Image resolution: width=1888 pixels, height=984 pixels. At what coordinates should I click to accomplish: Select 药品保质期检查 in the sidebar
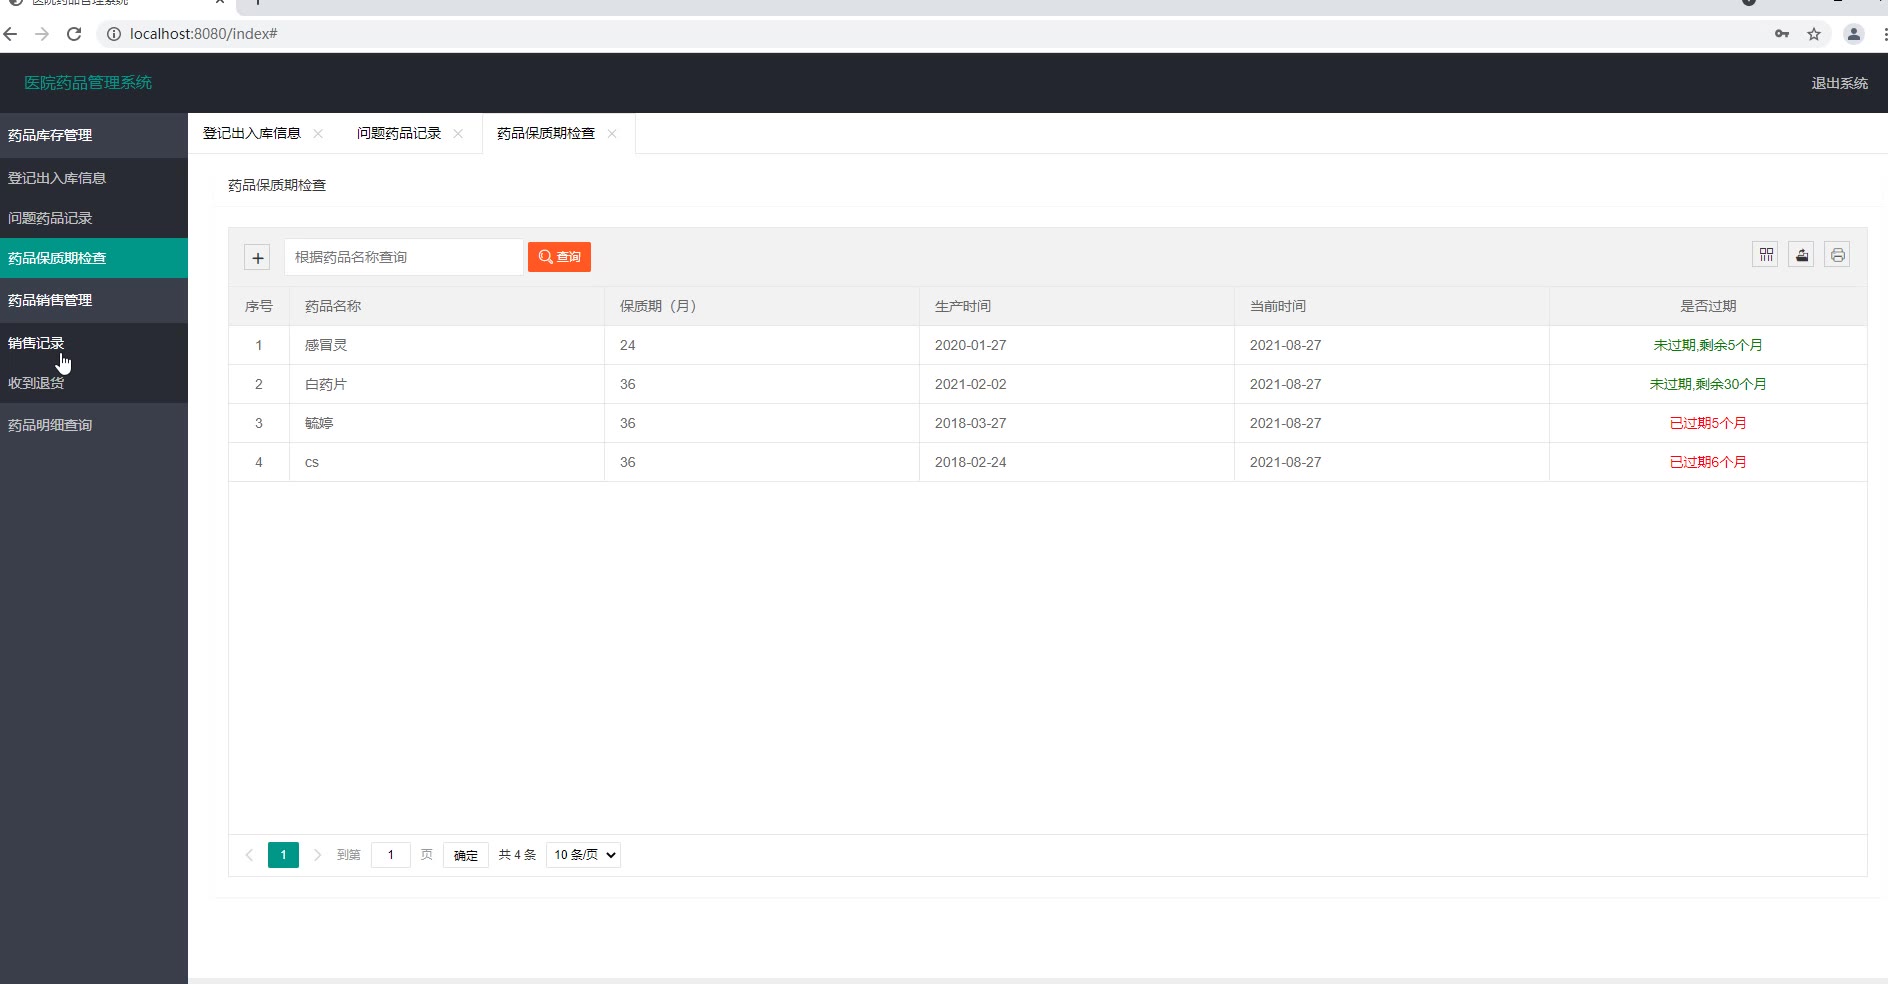click(x=94, y=258)
